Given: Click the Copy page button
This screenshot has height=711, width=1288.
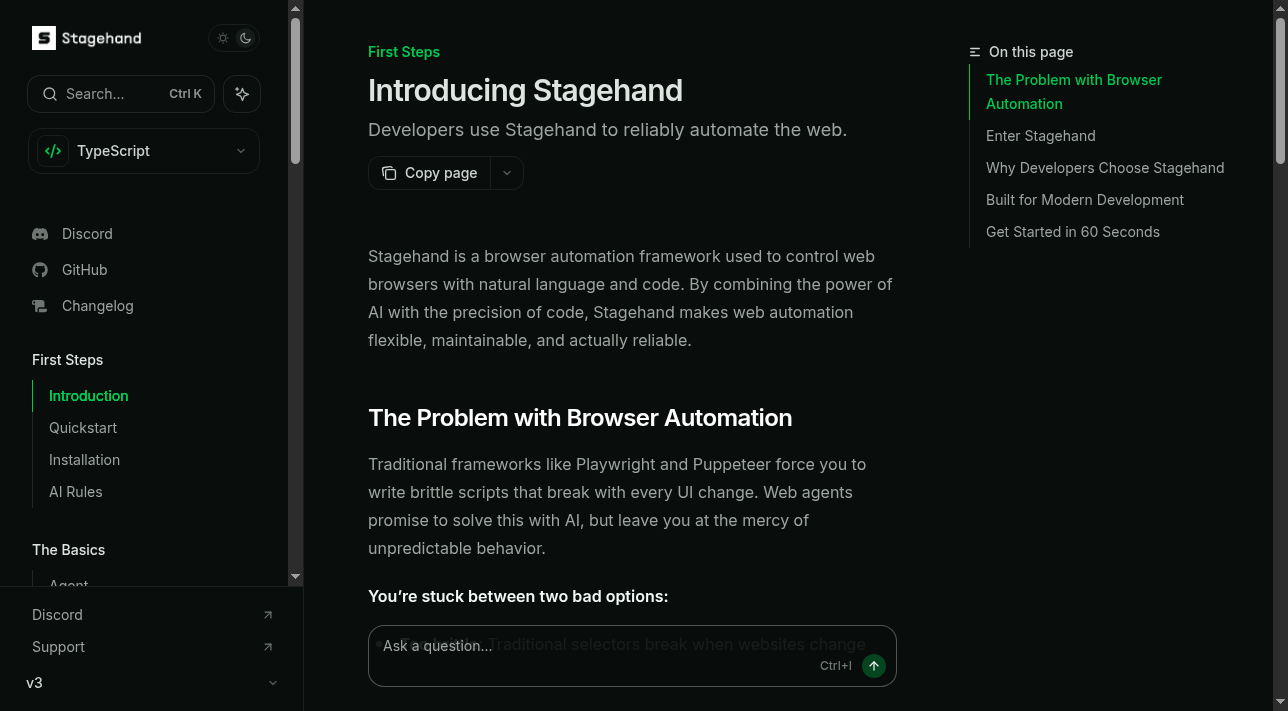Looking at the screenshot, I should point(429,173).
